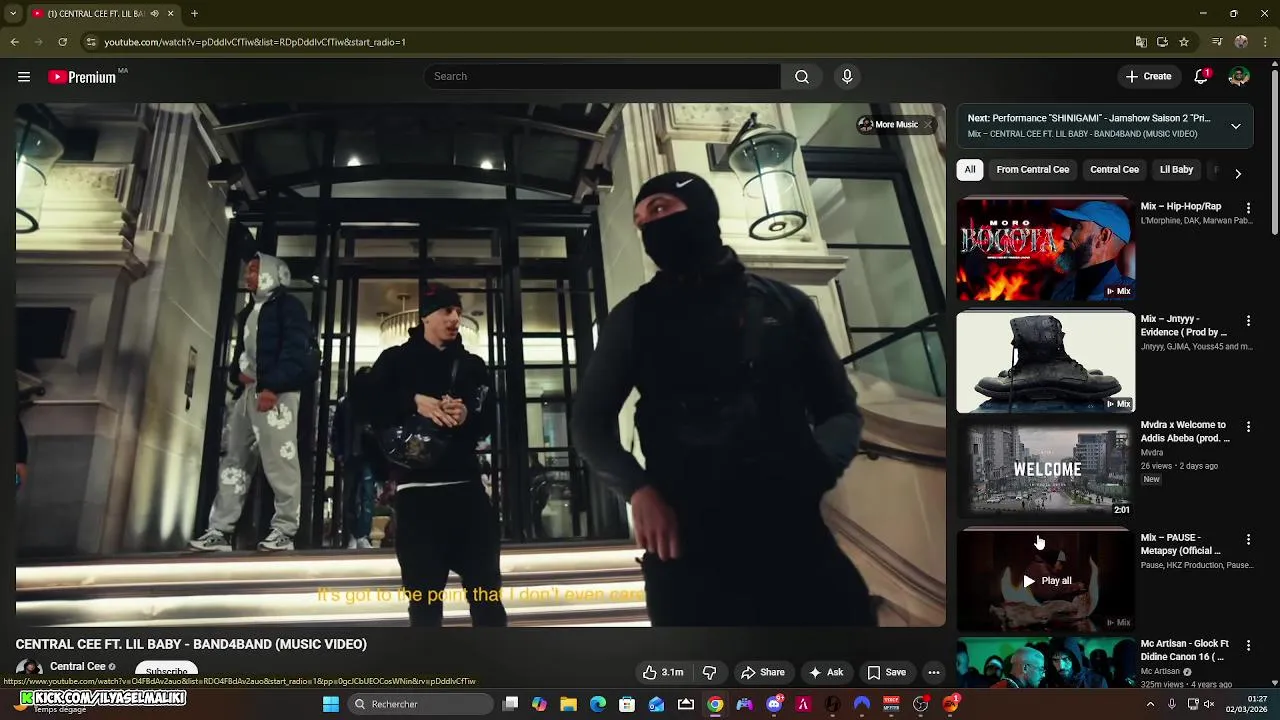Like the video with thumbs up
1280x720 pixels.
pyautogui.click(x=663, y=673)
